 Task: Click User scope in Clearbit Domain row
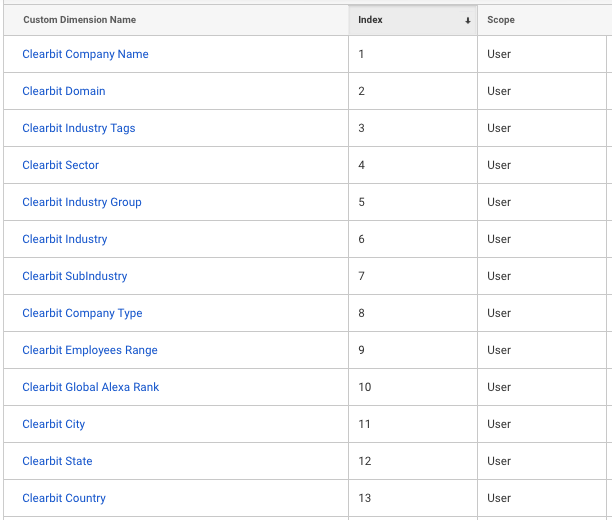pos(499,91)
